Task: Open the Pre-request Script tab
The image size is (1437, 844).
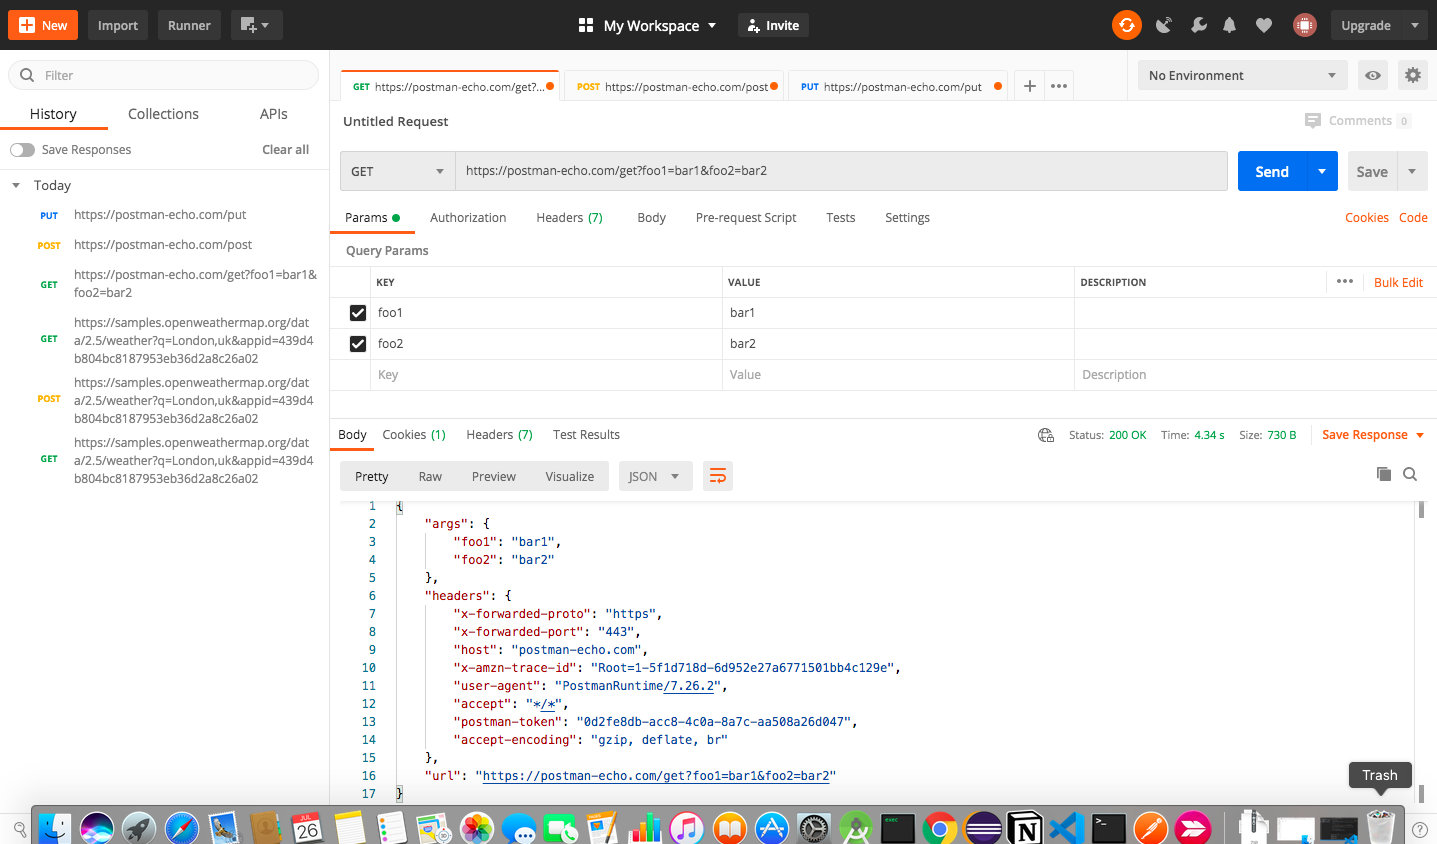Action: (746, 218)
